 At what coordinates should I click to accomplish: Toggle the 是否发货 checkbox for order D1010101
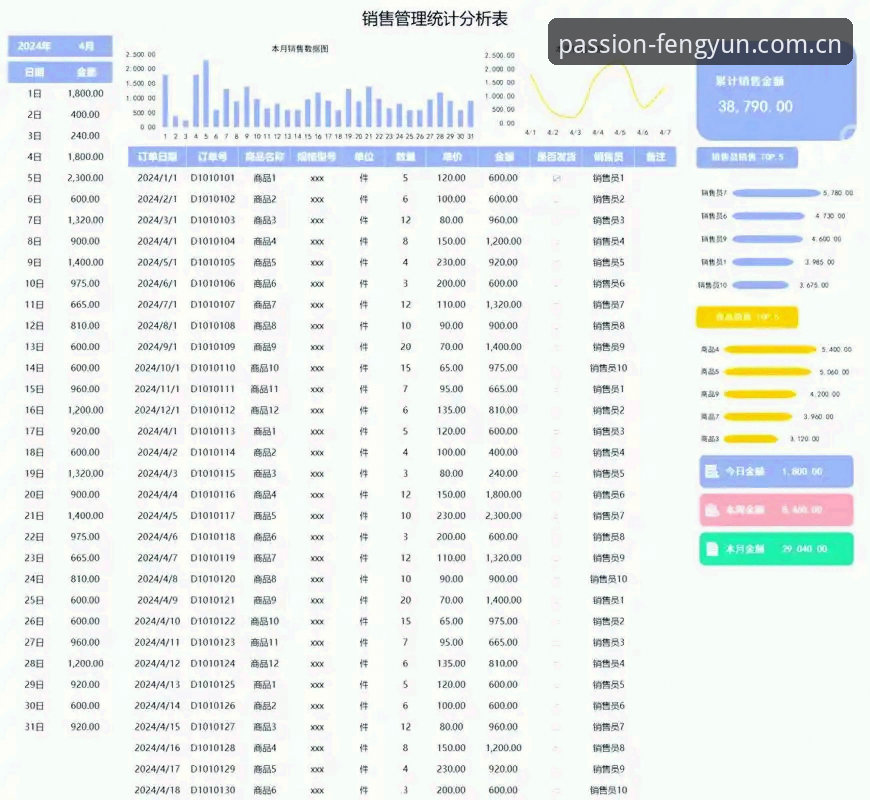[x=557, y=178]
